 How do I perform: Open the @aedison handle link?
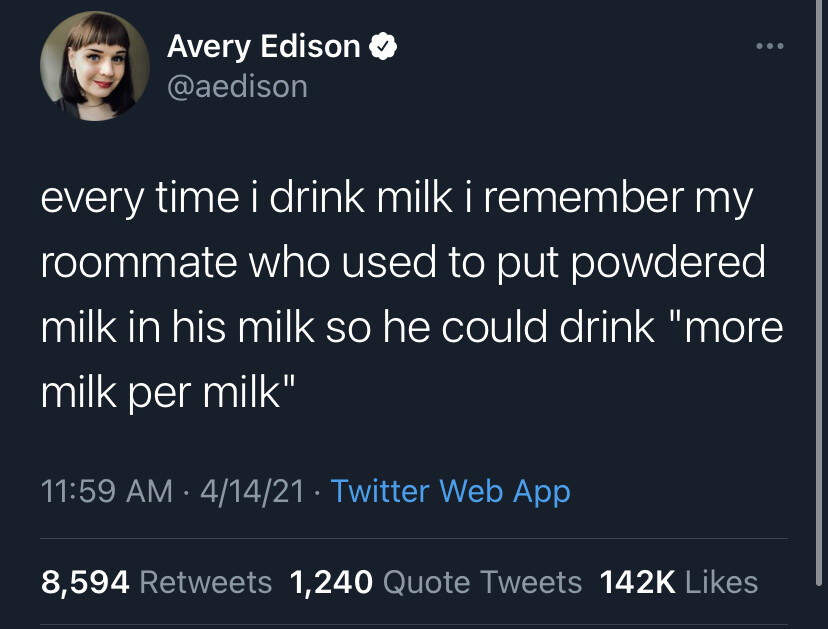point(237,87)
